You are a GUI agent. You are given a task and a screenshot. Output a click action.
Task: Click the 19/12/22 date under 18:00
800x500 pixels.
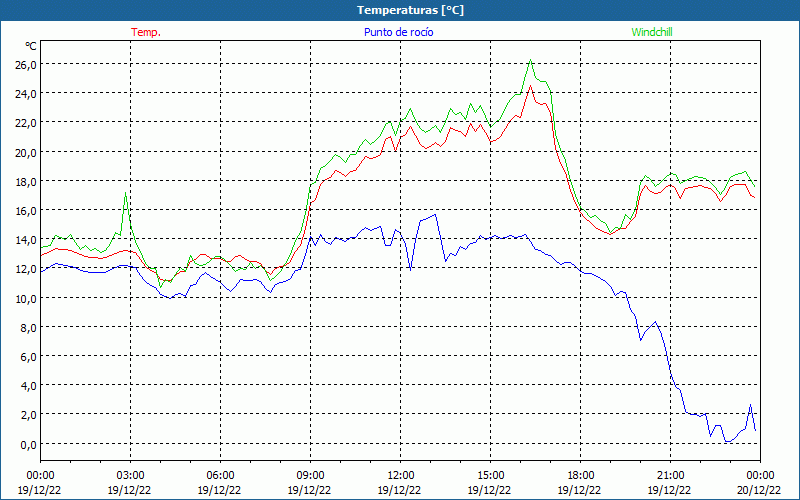point(579,490)
